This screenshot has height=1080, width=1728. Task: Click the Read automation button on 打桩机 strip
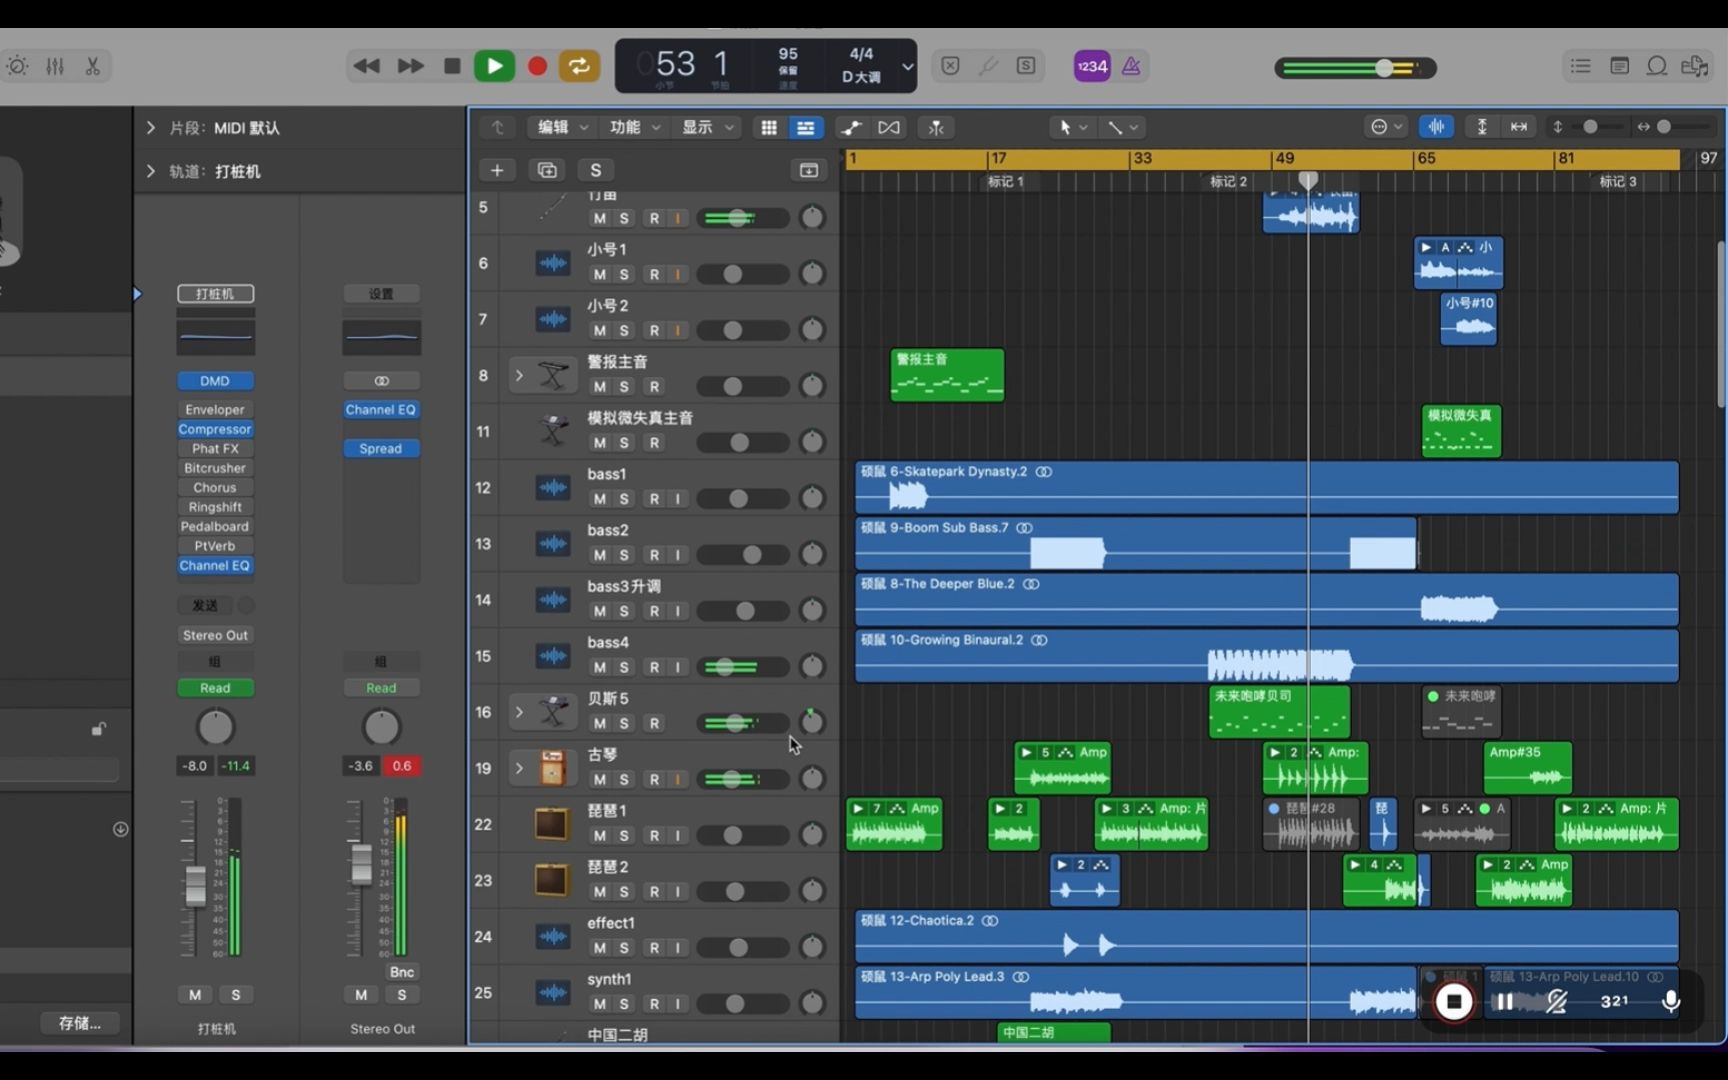(215, 688)
